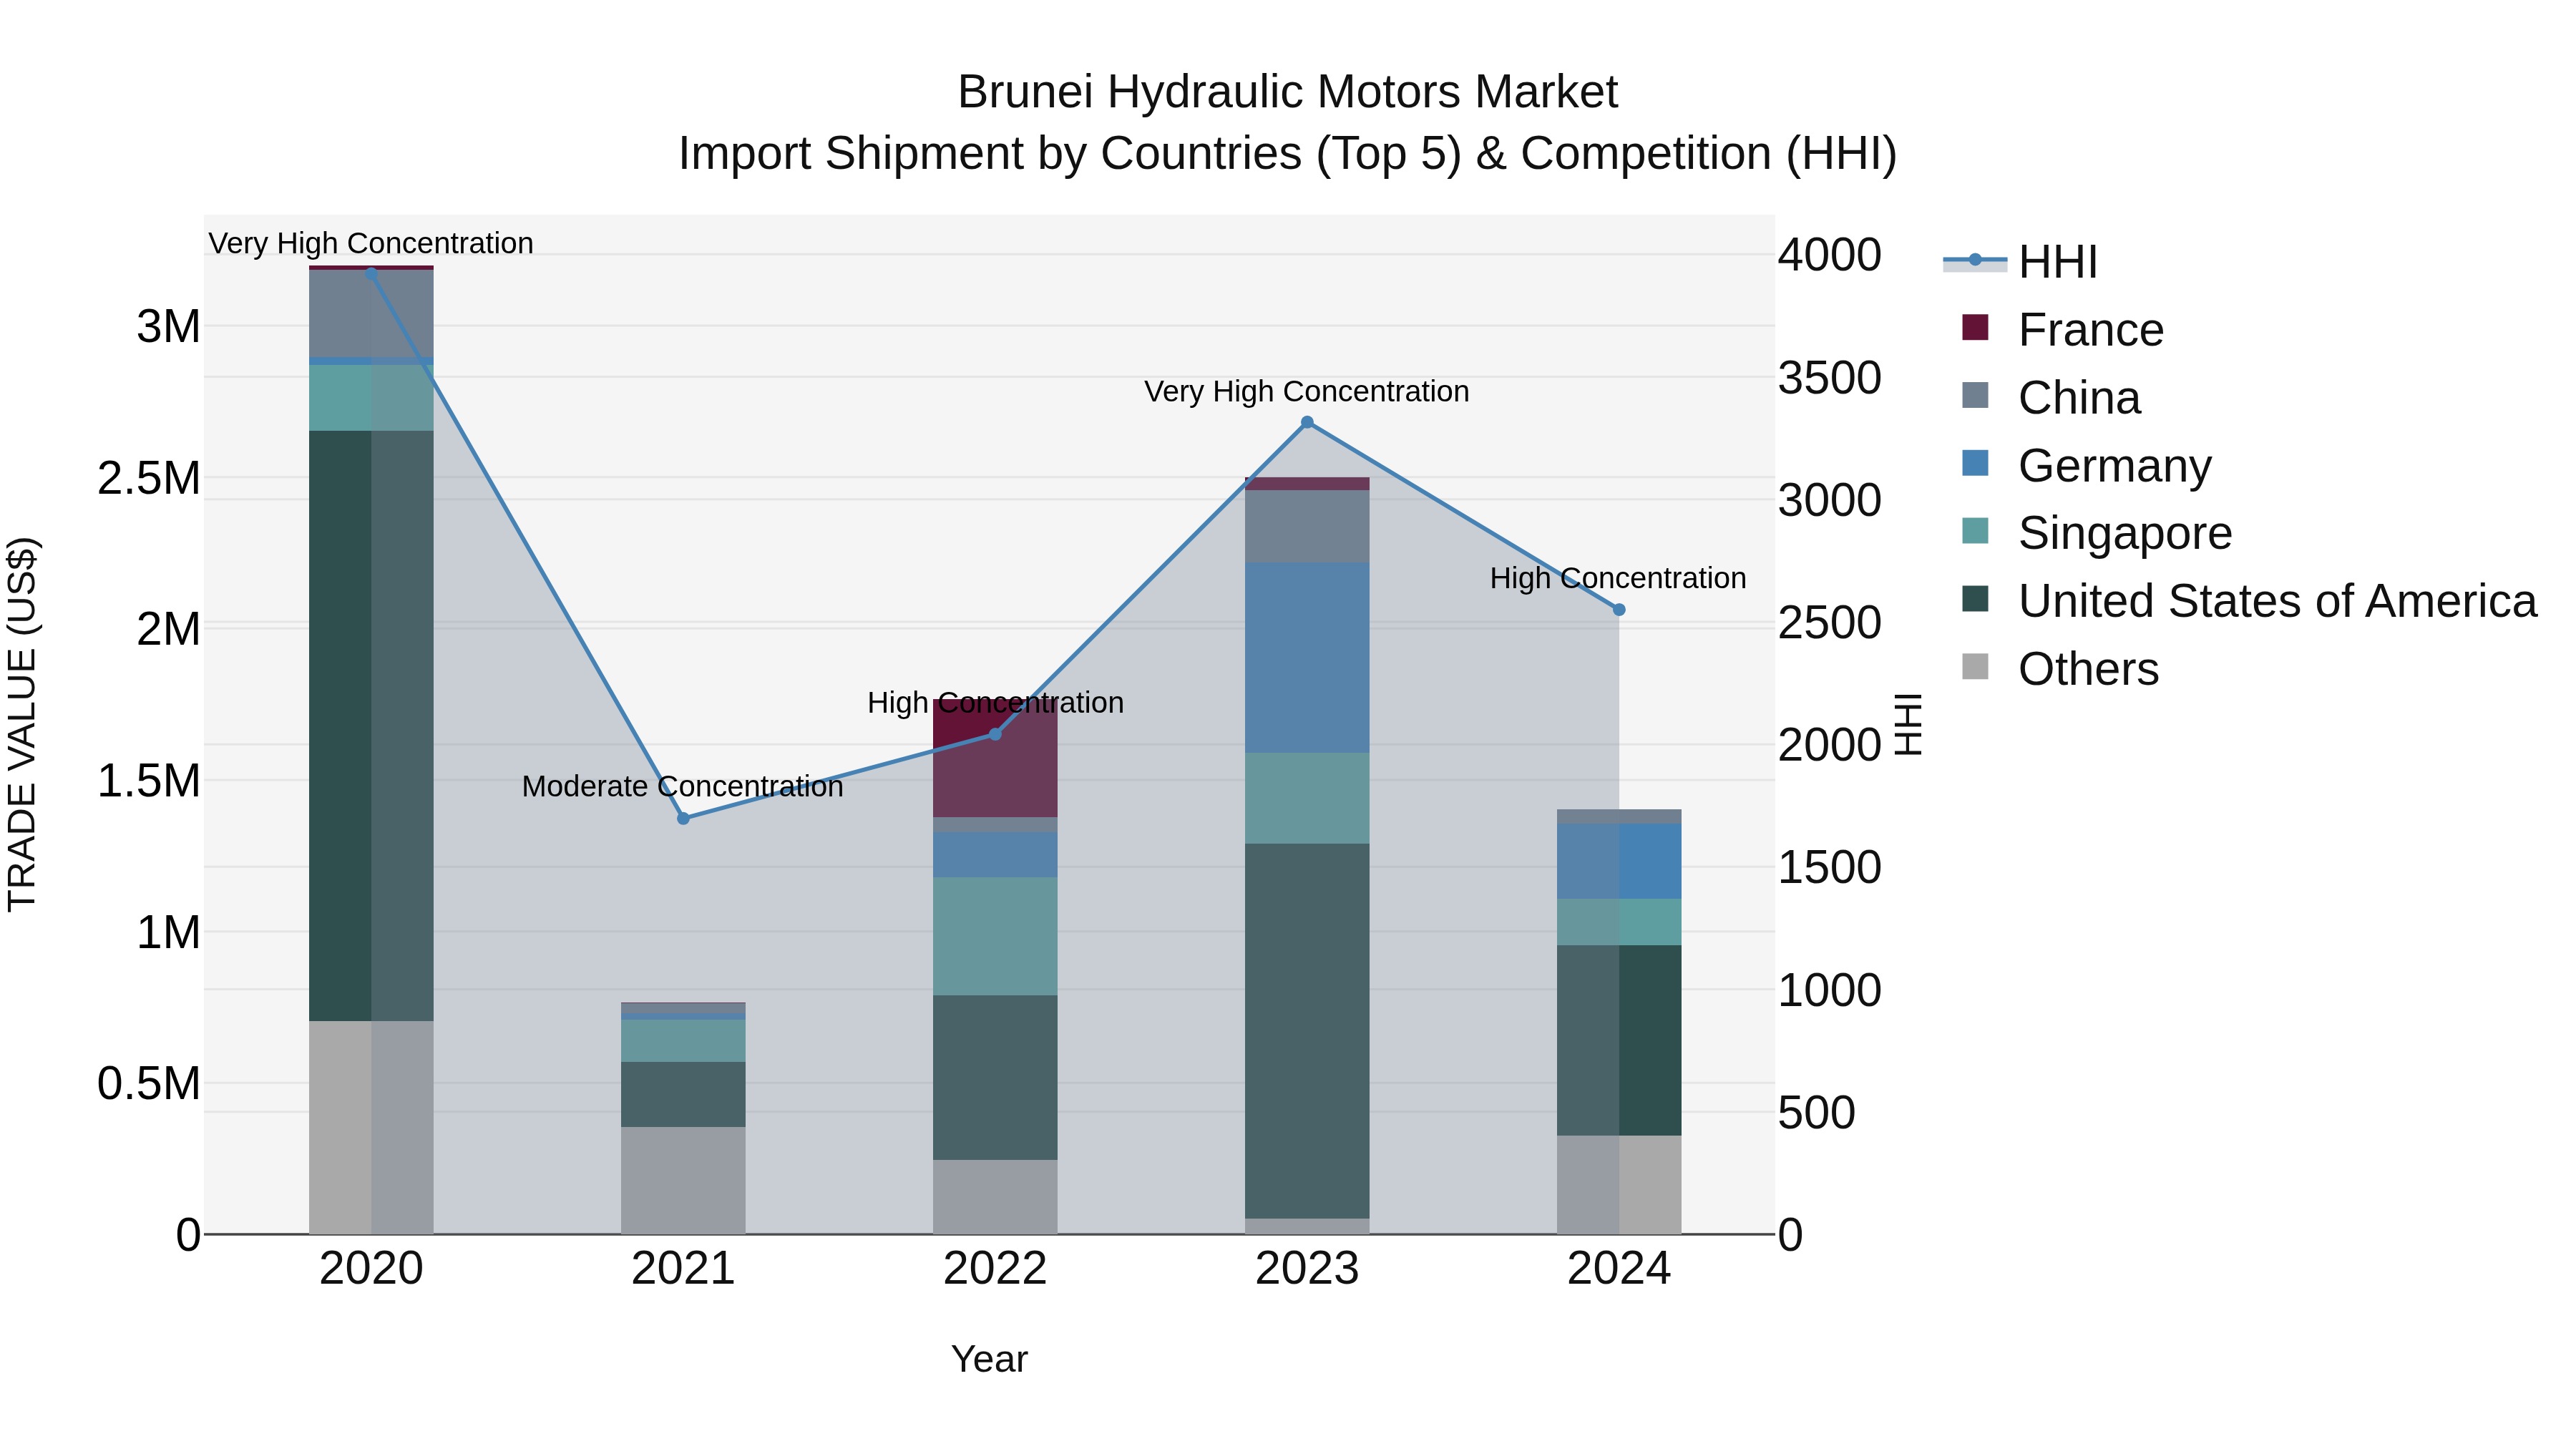
Task: Click the 3M left axis tick label
Action: [169, 326]
